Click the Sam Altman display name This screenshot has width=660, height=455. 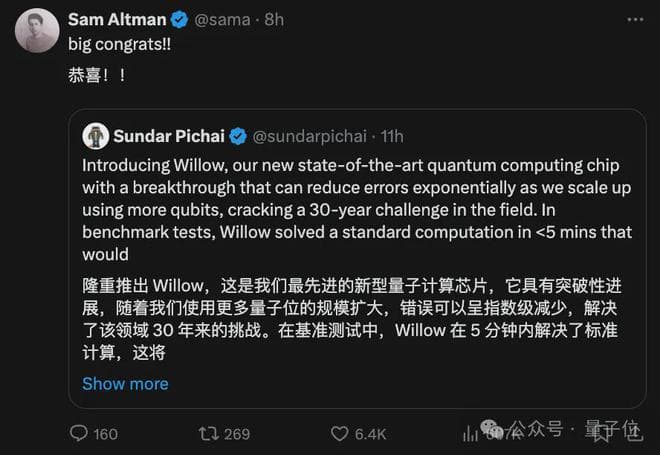click(x=116, y=19)
